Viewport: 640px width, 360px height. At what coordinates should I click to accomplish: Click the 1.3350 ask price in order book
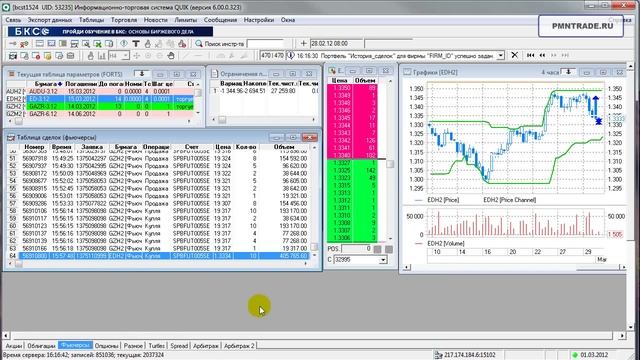tap(341, 88)
